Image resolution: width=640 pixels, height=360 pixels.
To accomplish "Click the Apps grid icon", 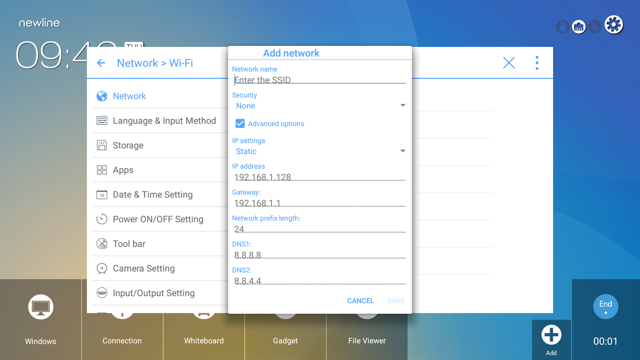I will click(x=102, y=170).
